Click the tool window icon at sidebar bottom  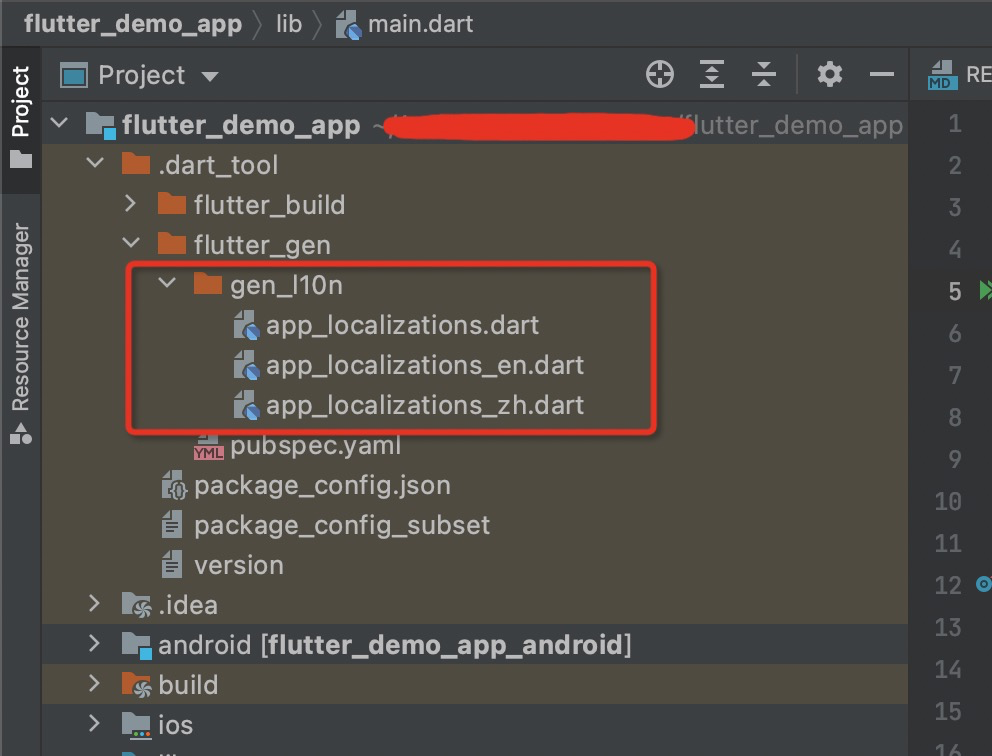click(x=22, y=434)
